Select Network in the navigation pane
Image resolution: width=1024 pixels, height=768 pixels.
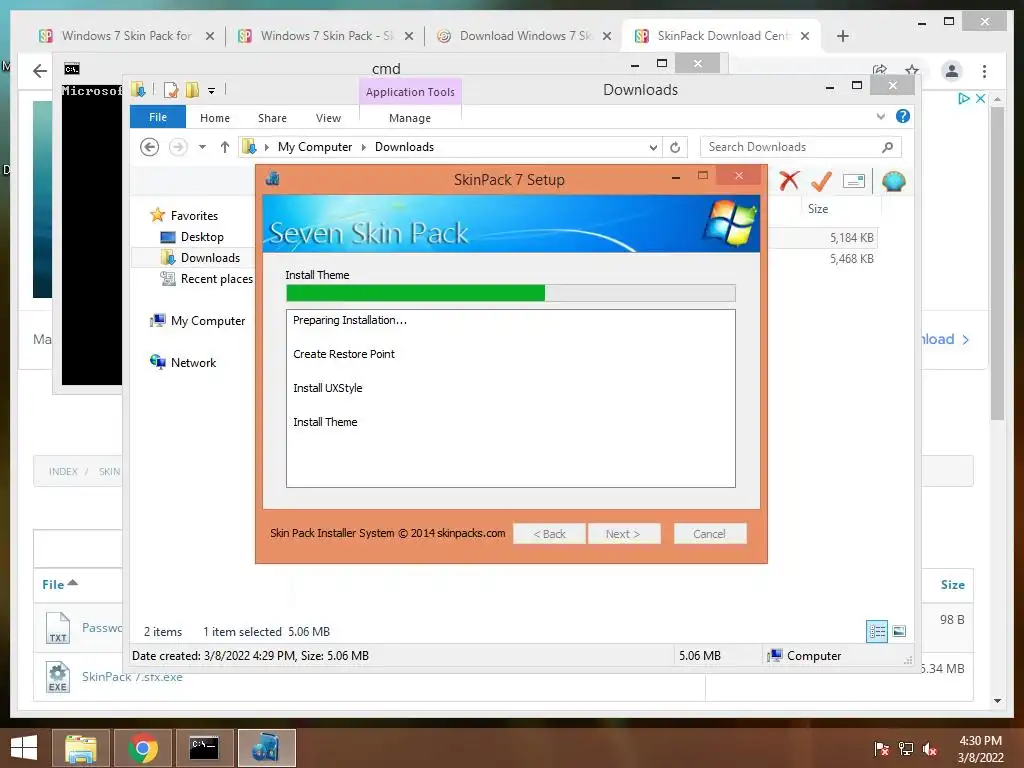point(193,362)
